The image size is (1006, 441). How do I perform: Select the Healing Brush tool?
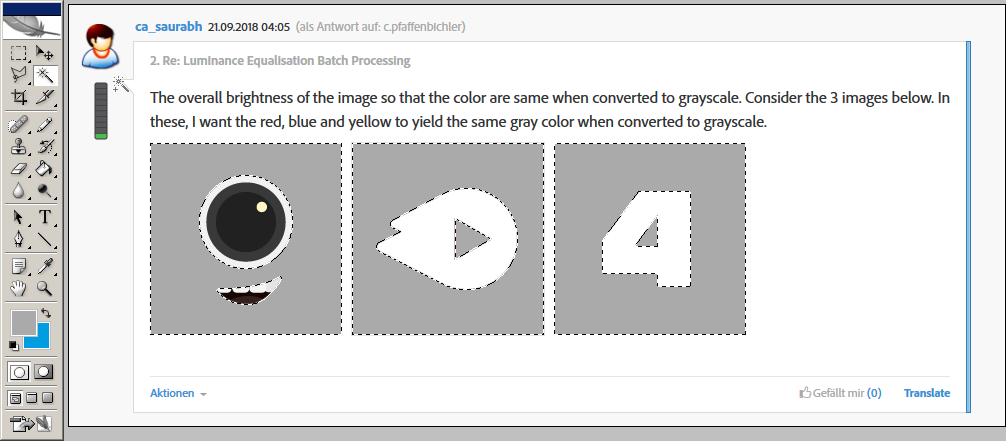click(19, 125)
